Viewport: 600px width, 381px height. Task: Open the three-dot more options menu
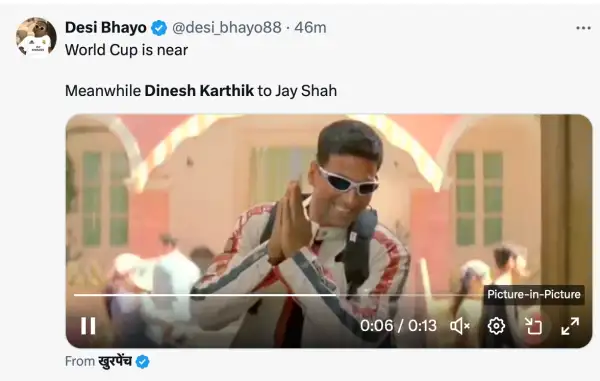[x=583, y=28]
